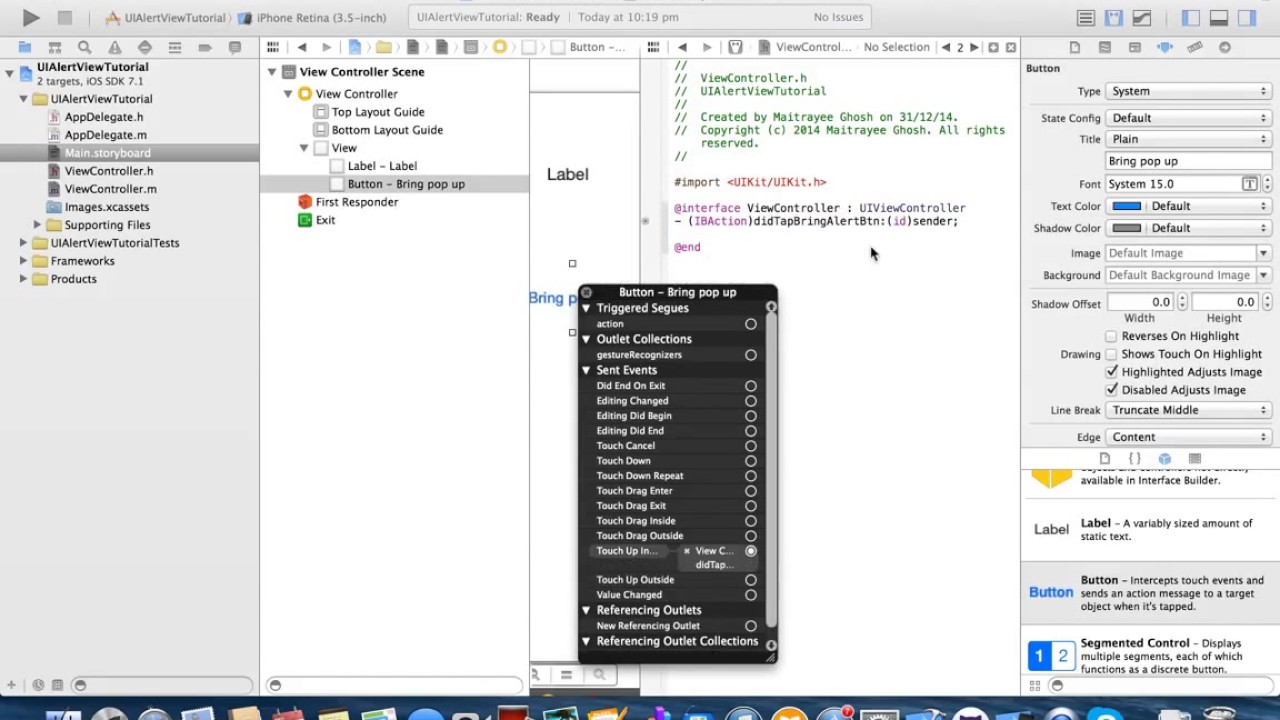Close the Button connections popup
Viewport: 1280px width, 720px height.
pos(586,292)
